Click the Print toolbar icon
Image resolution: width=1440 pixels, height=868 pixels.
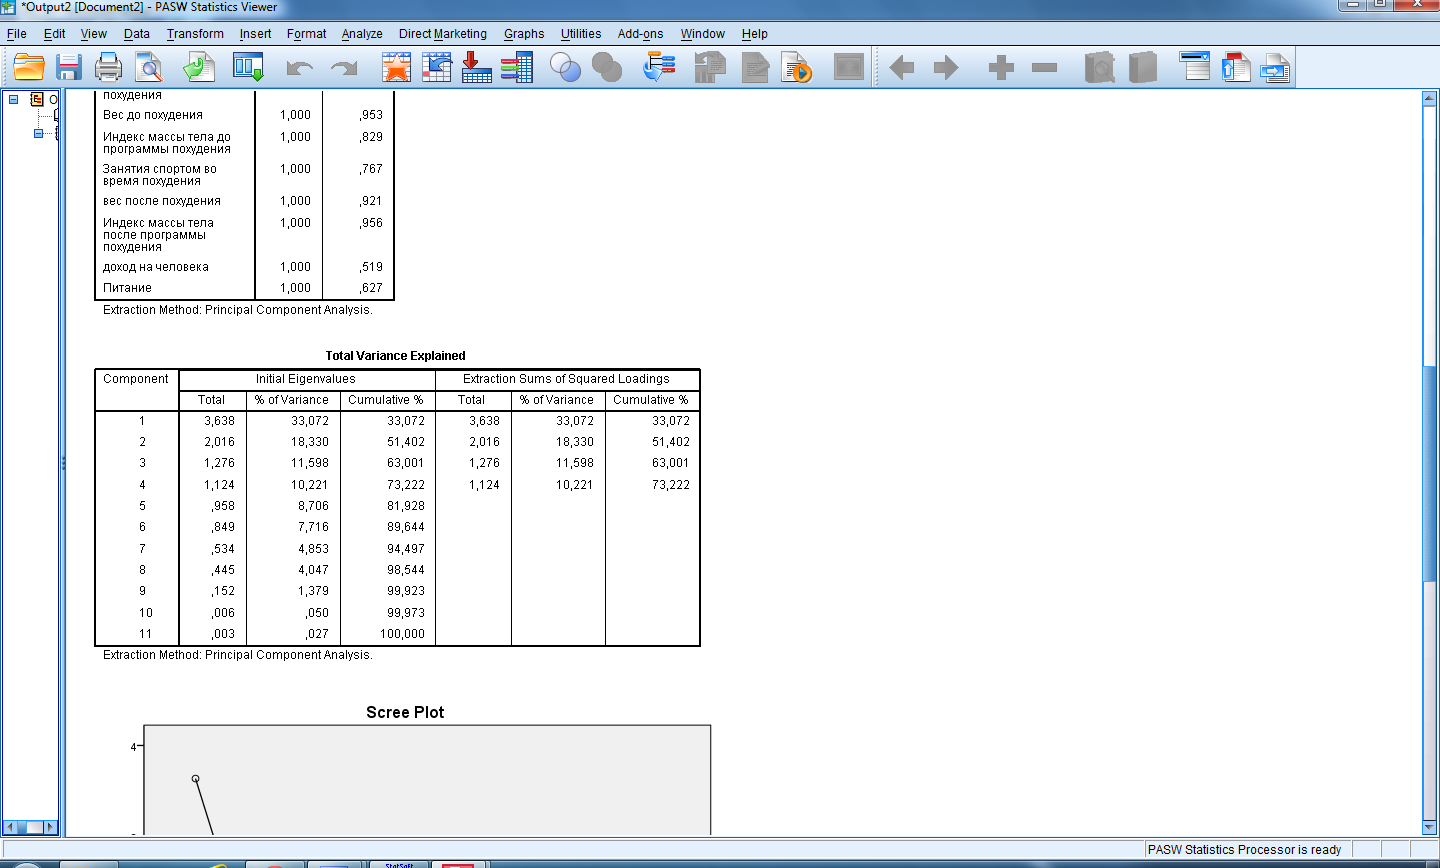108,68
